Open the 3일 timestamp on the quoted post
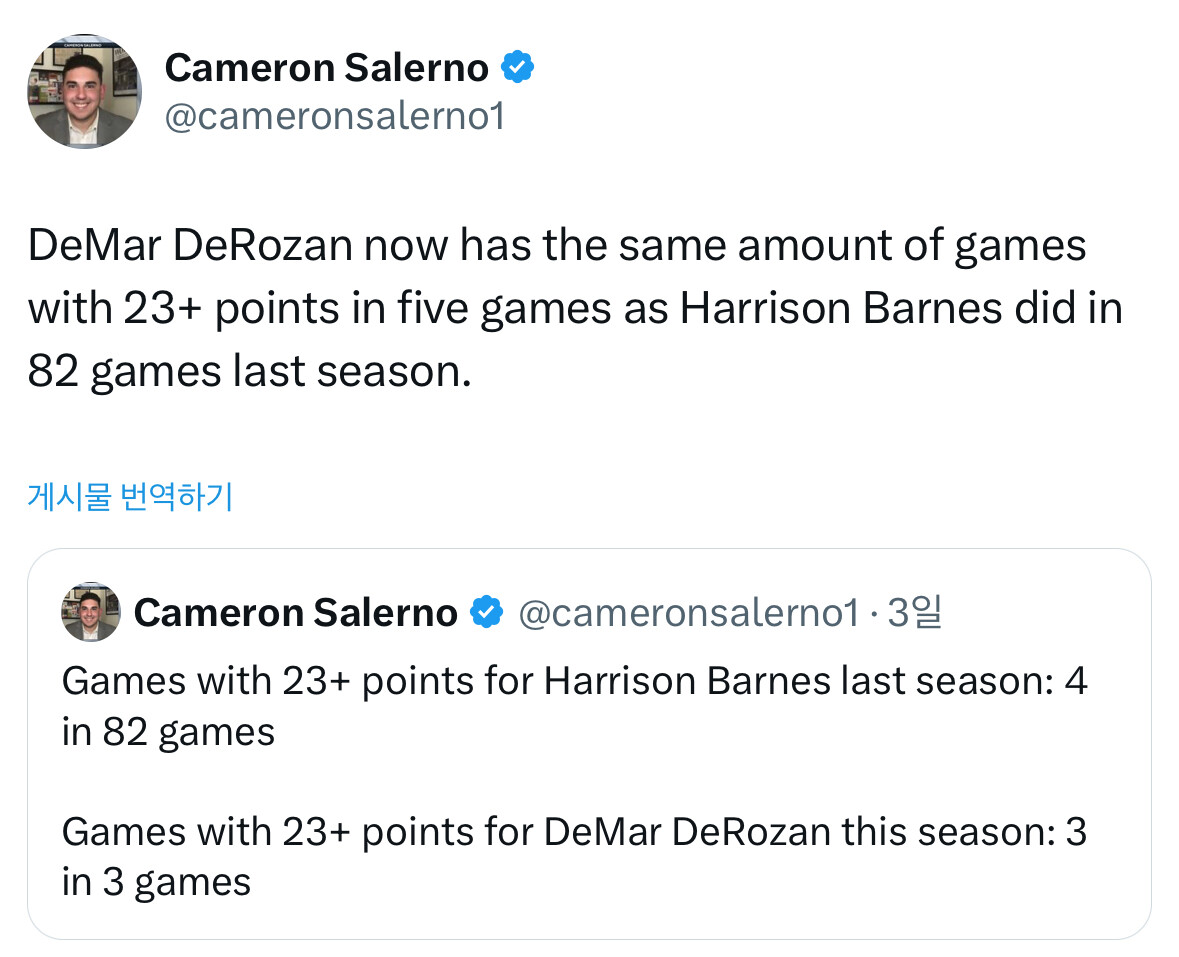Viewport: 1179px width, 957px height. [x=914, y=612]
